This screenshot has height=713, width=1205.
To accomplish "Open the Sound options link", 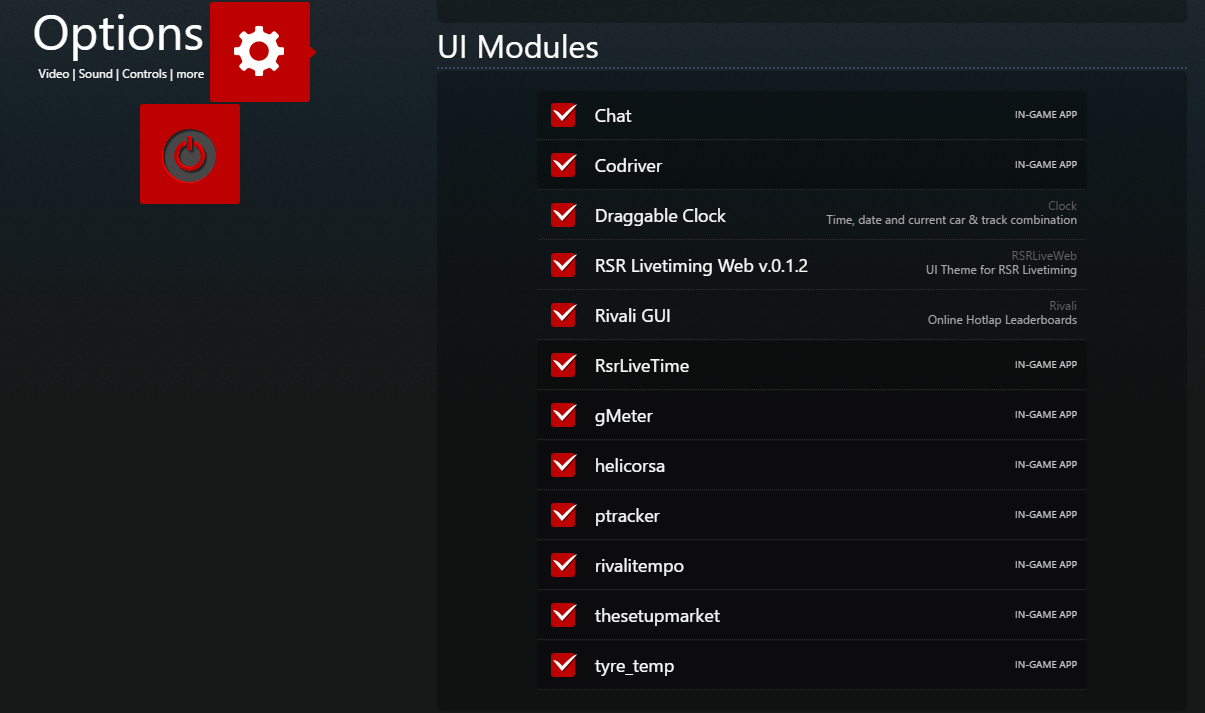I will [96, 74].
